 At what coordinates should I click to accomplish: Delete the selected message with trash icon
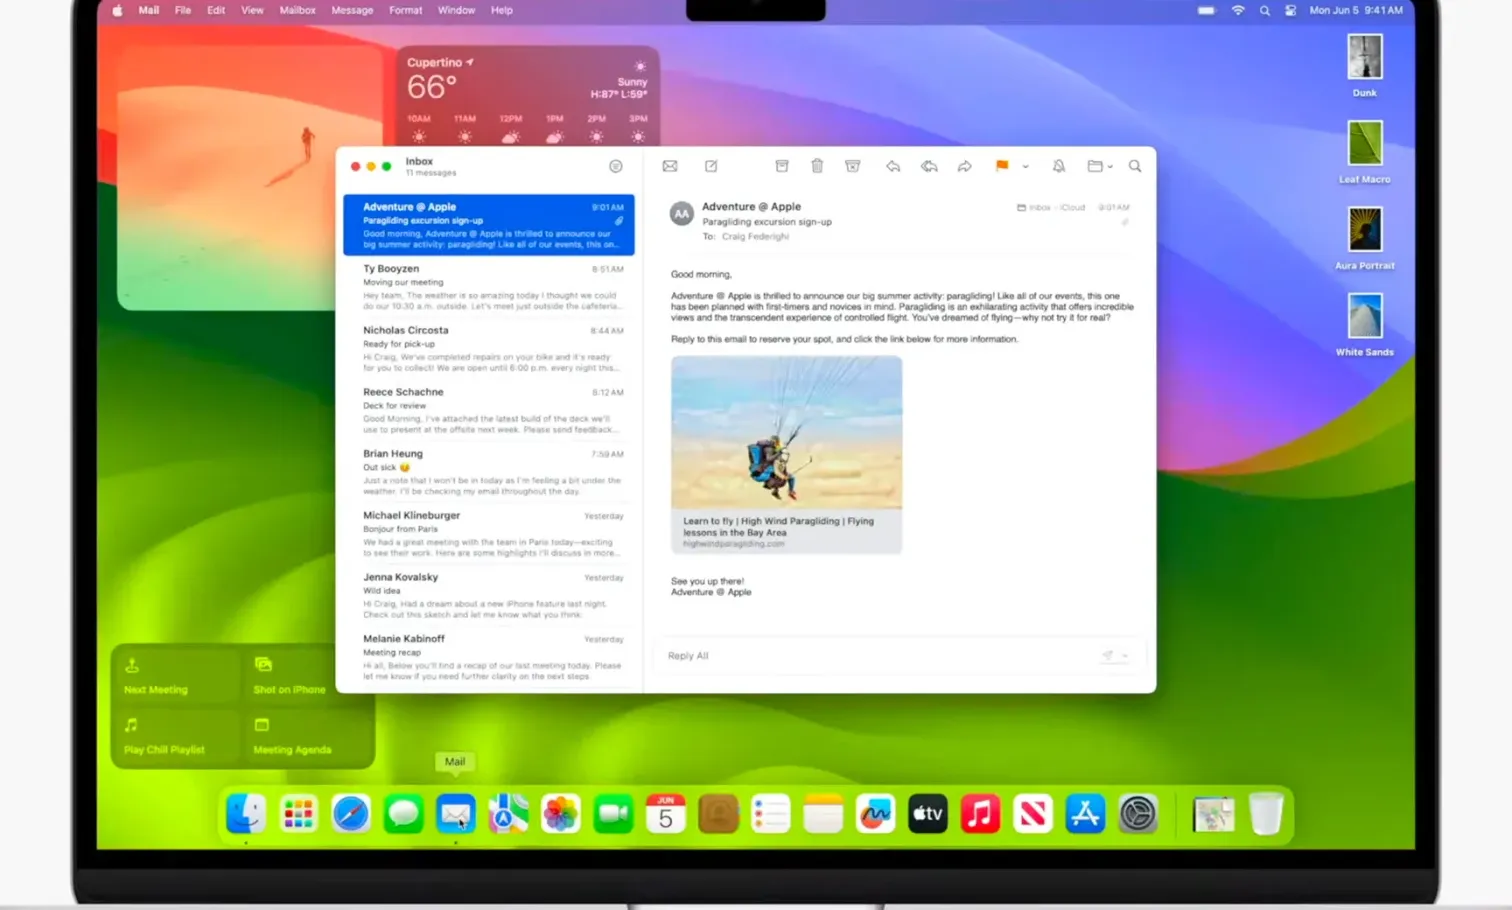[817, 166]
